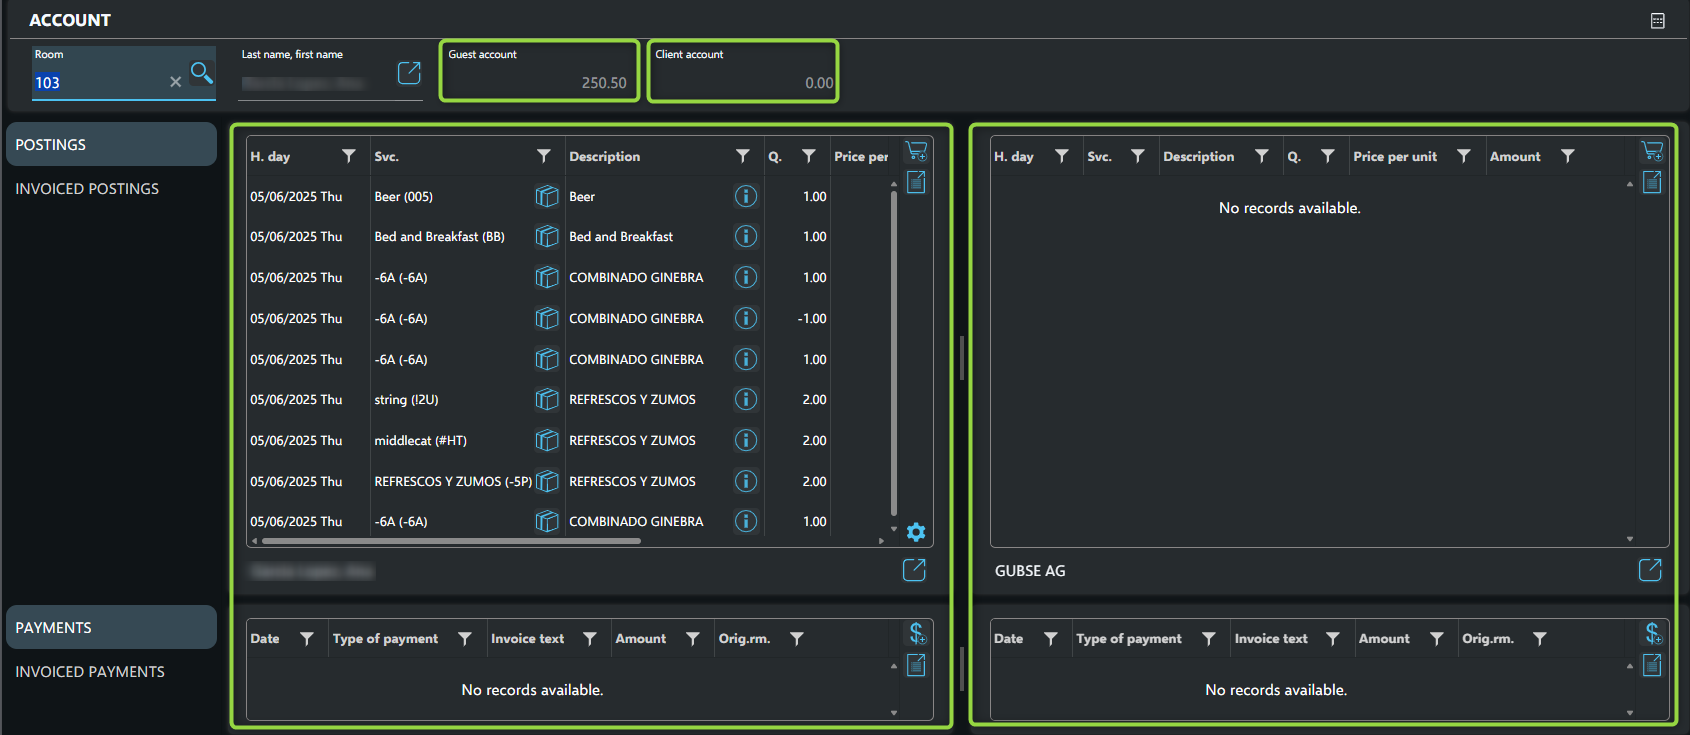
Task: Click the package icon on the Beer (005) row
Action: pos(547,197)
